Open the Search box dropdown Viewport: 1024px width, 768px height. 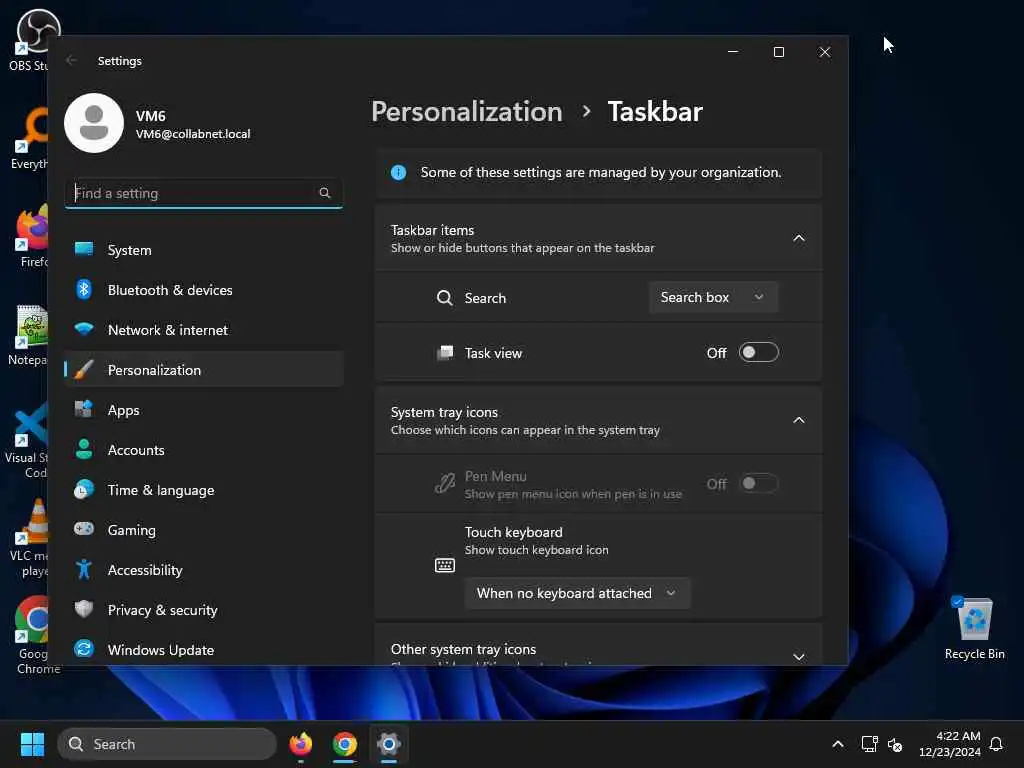coord(713,297)
